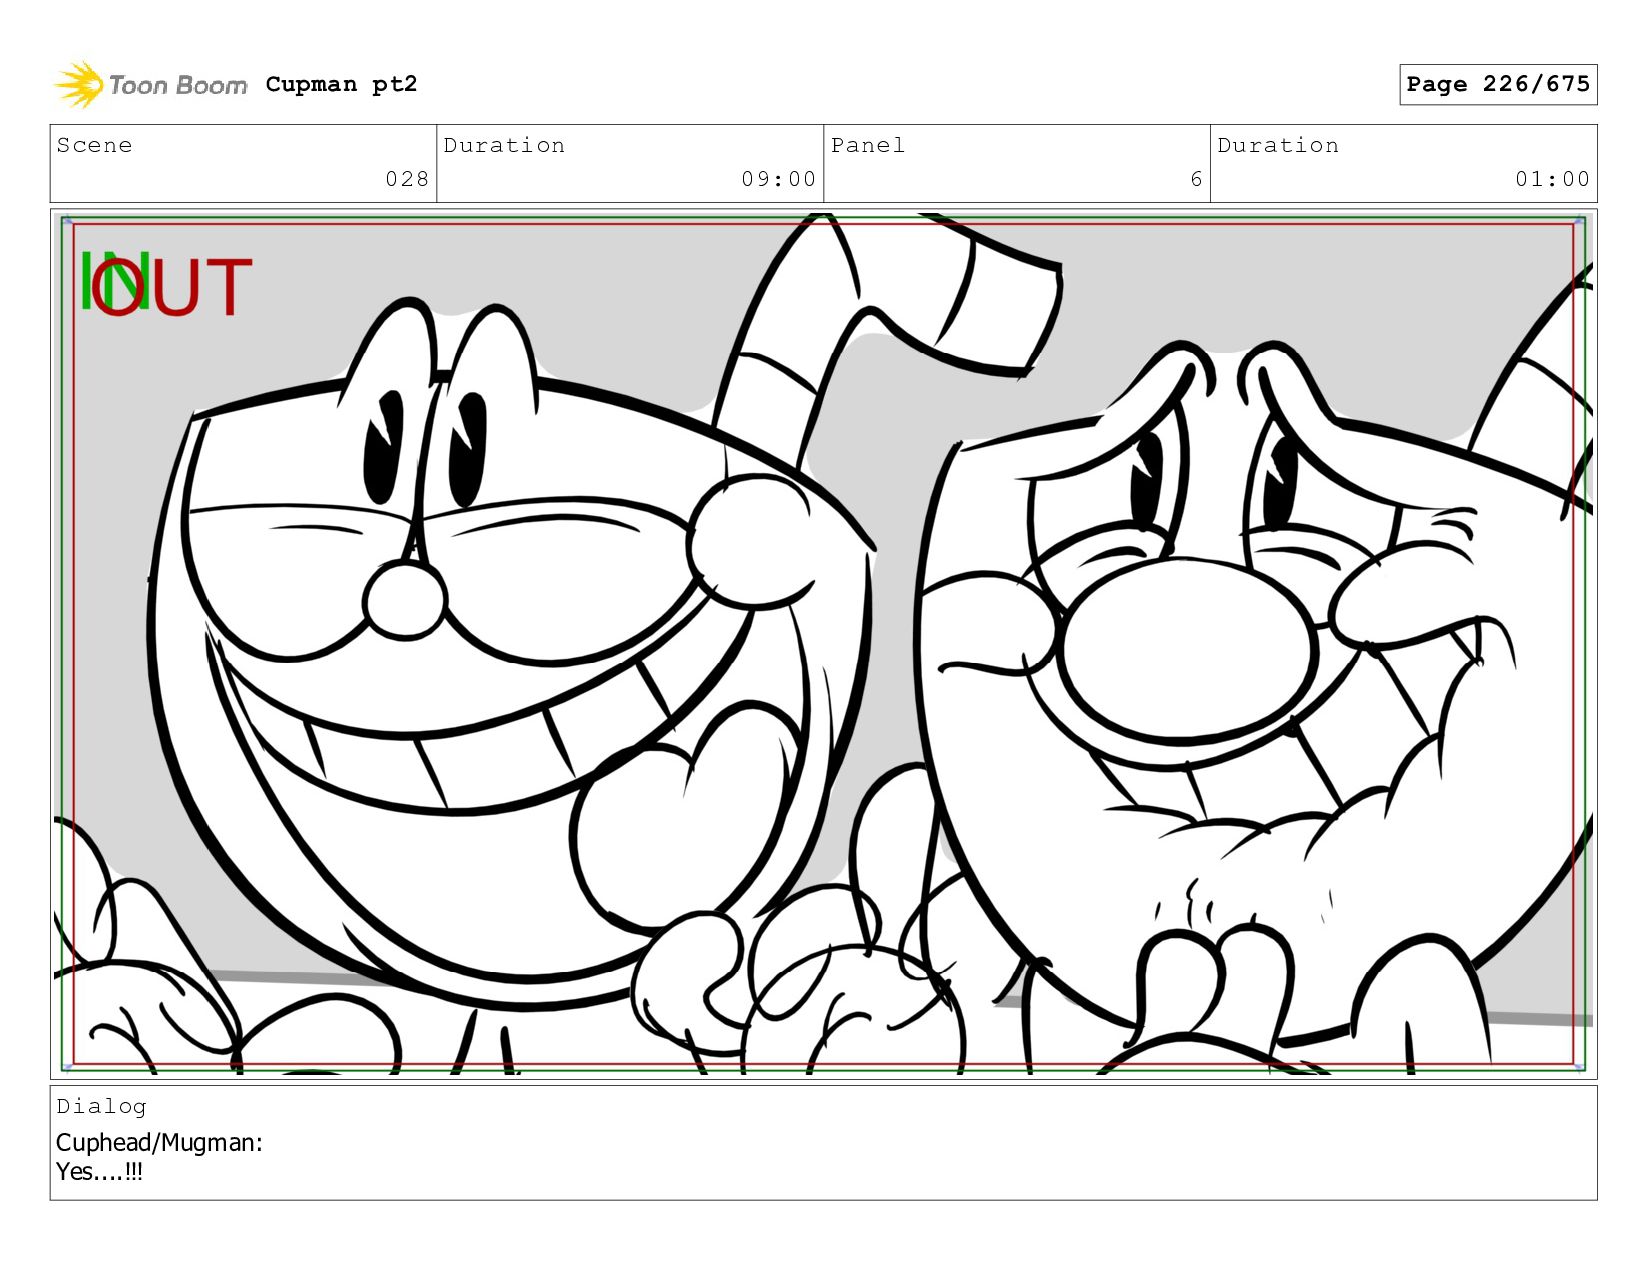Click the Toon Boom starburst logo icon
Viewport: 1650px width, 1275px height.
[78, 84]
